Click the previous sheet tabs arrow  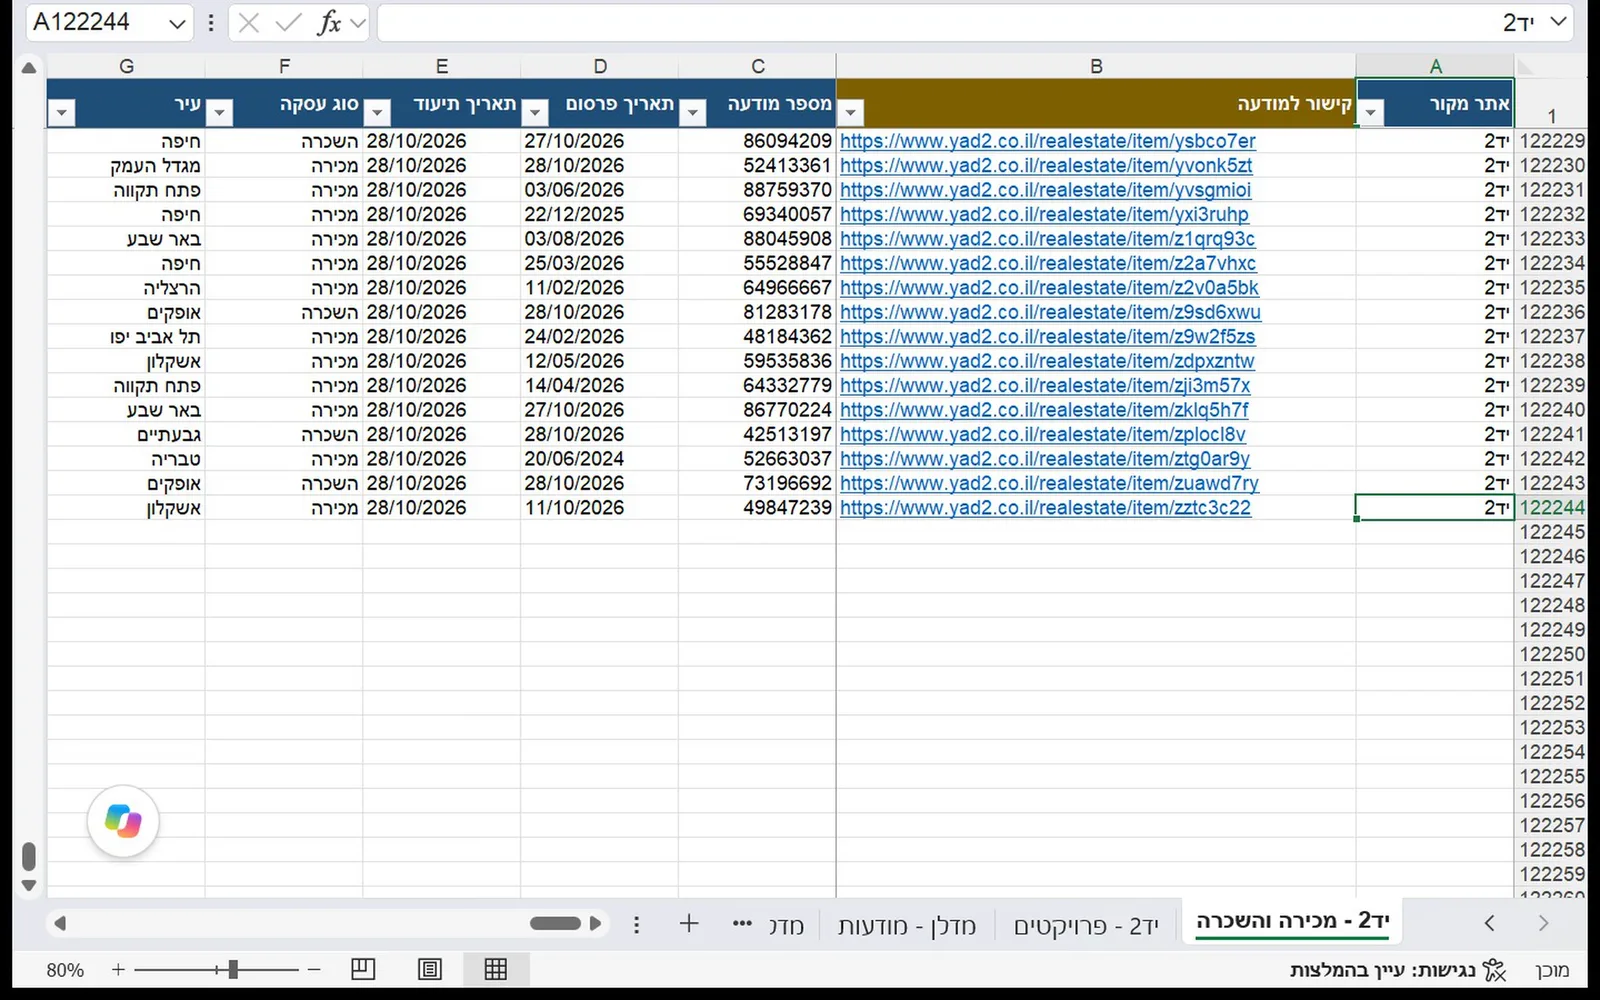click(x=1490, y=923)
